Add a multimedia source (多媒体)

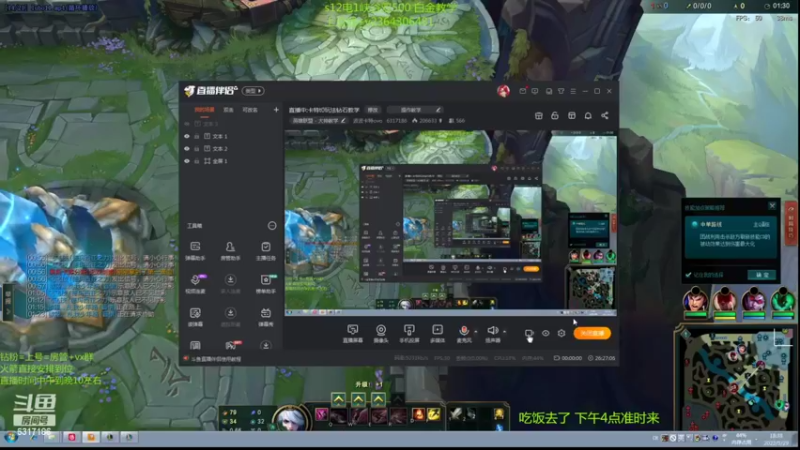tap(437, 333)
